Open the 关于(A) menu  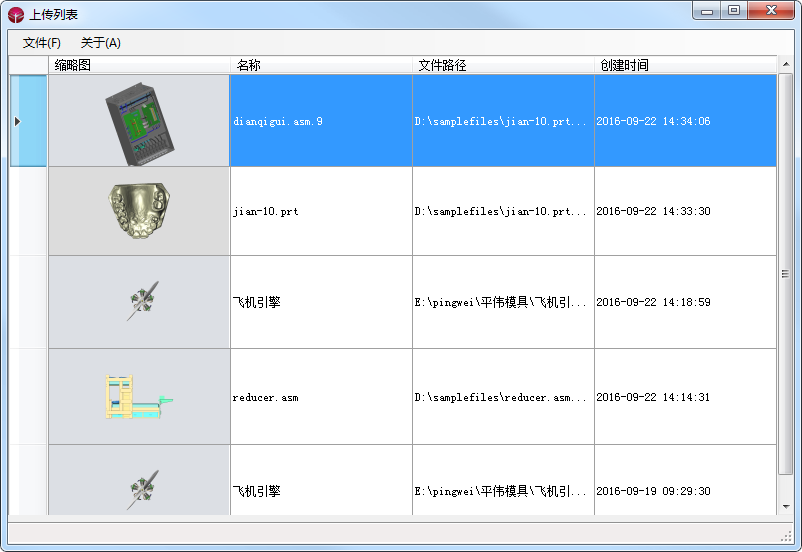tap(100, 43)
